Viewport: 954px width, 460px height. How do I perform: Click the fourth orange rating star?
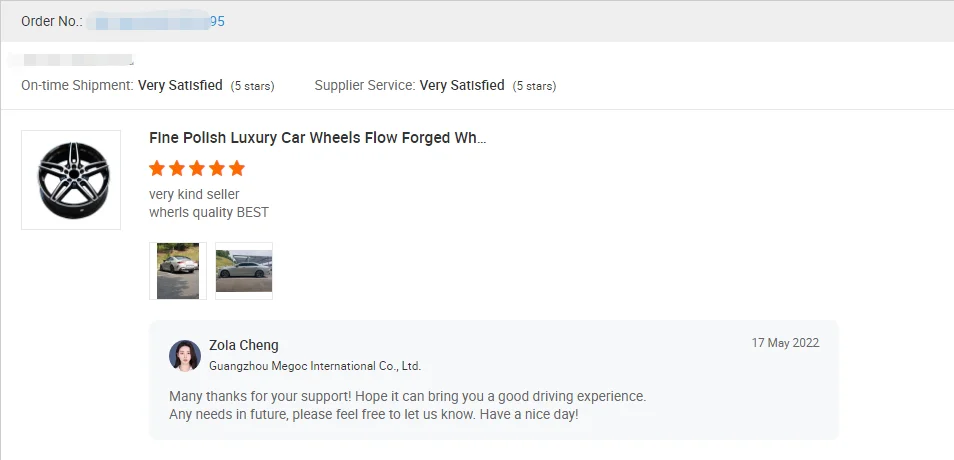(x=216, y=168)
